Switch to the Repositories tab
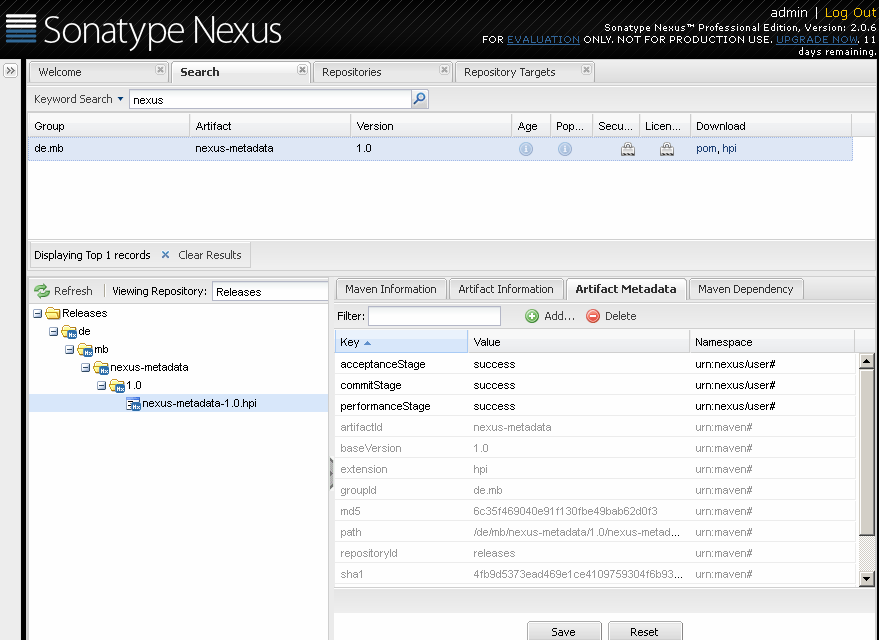879x640 pixels. [351, 72]
